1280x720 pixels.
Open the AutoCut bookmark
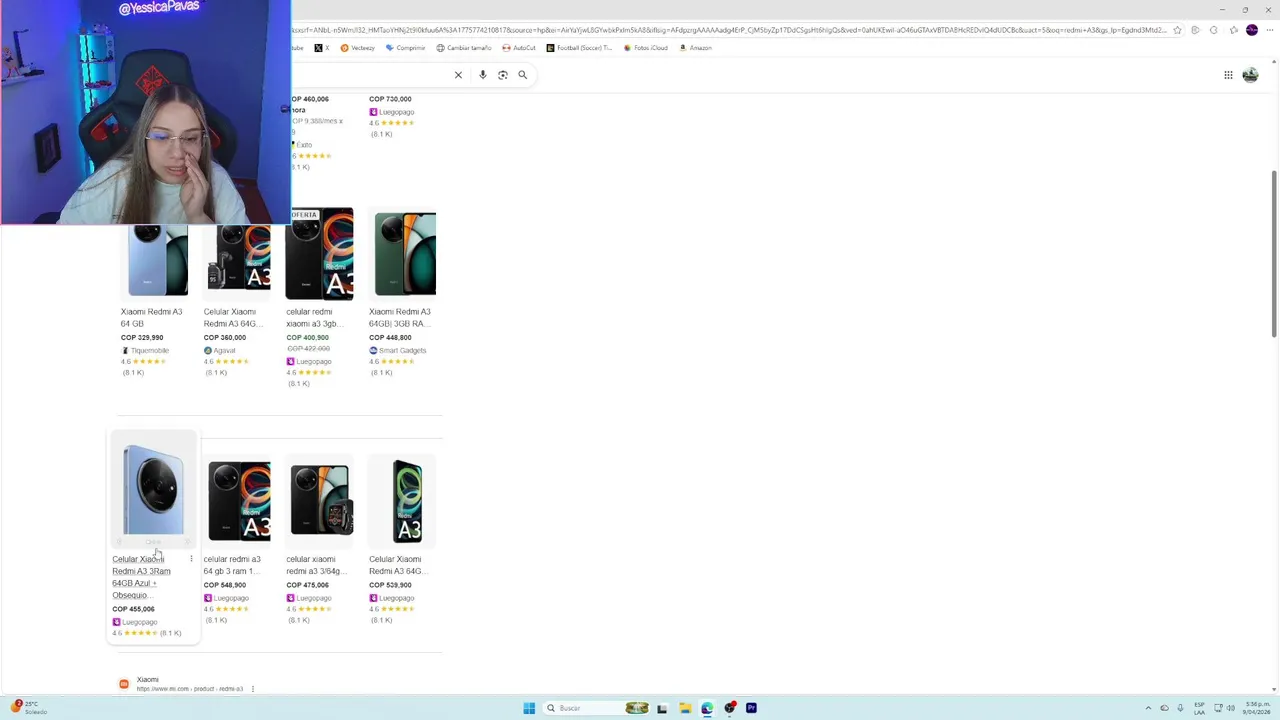[518, 48]
